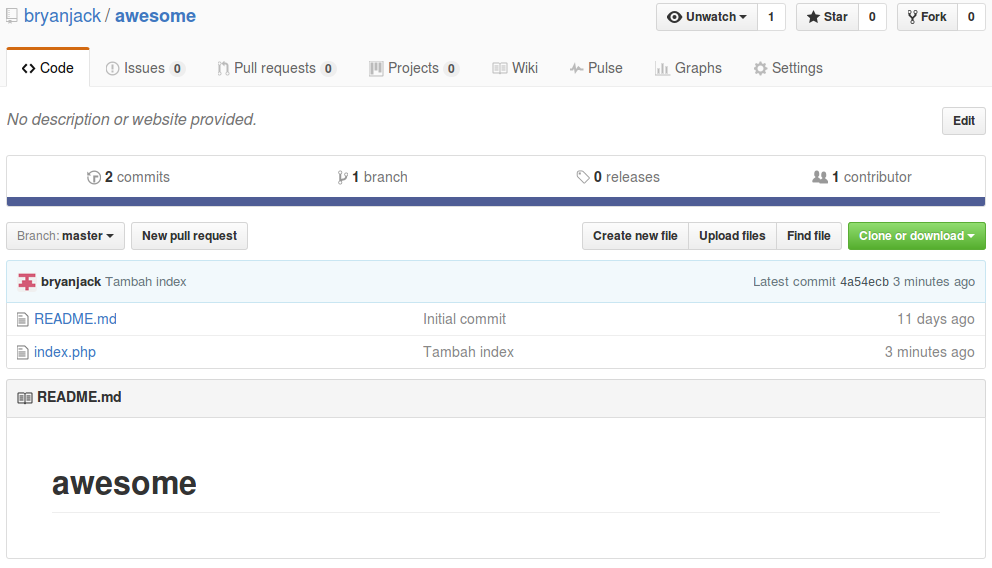Open the Unwatch dropdown

pos(707,17)
